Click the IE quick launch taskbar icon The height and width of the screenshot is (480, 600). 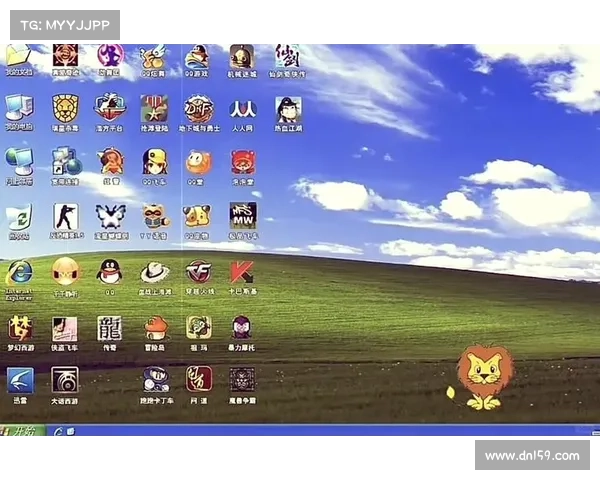[x=59, y=430]
